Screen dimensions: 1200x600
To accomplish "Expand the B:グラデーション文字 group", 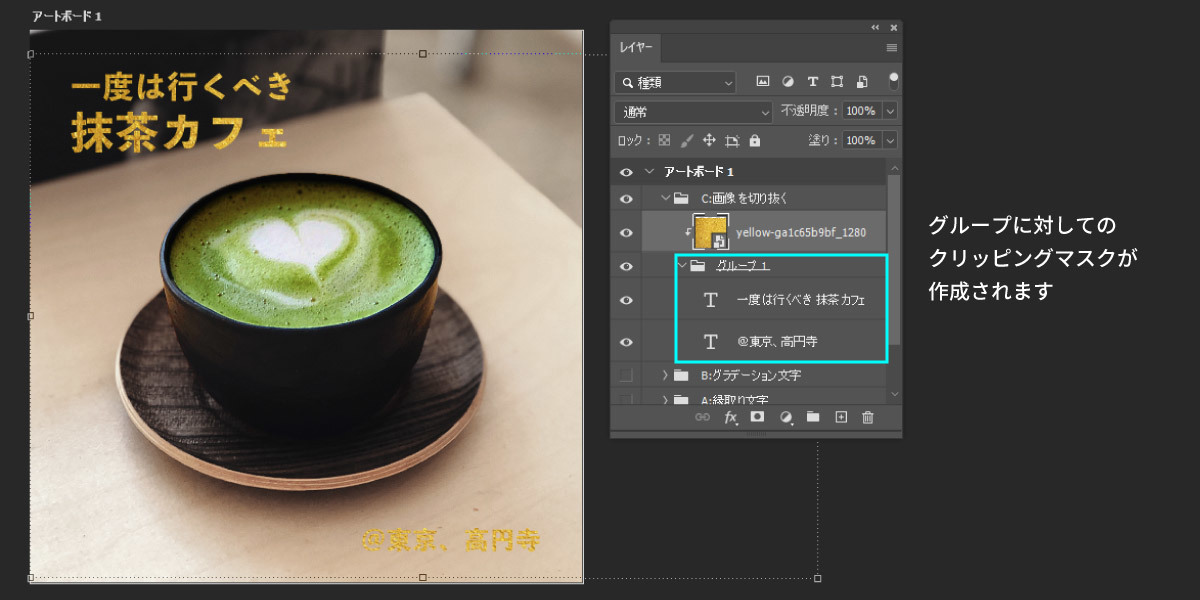I will click(665, 375).
